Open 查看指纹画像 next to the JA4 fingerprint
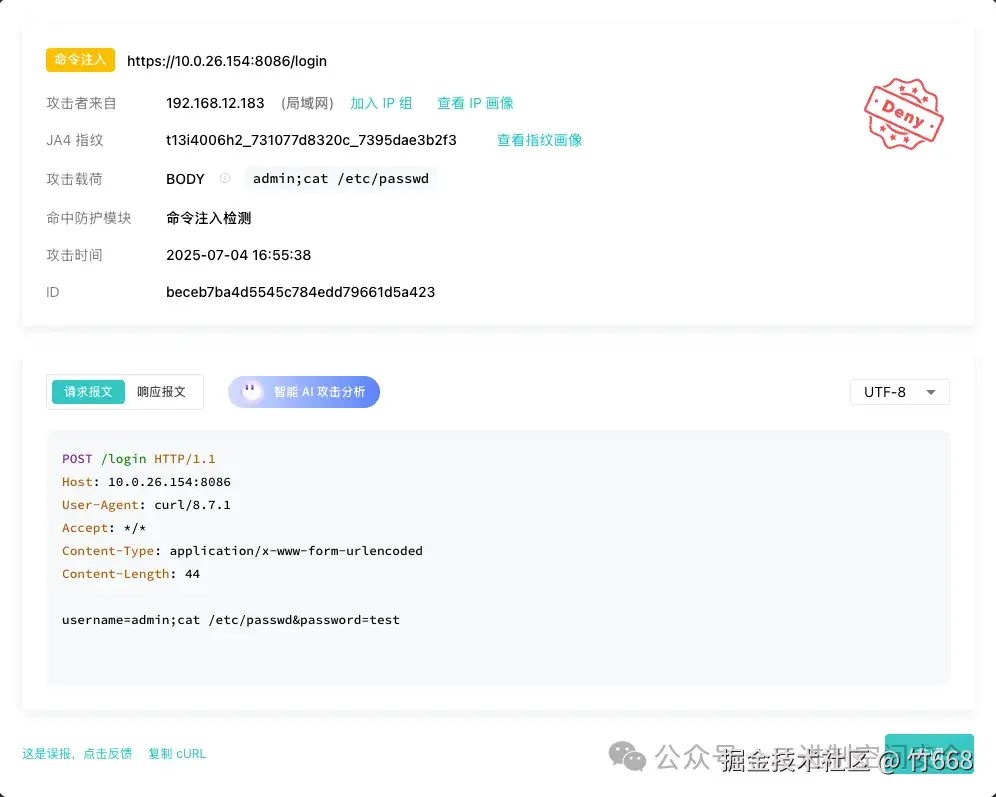Screen dimensions: 996x797 click(539, 140)
